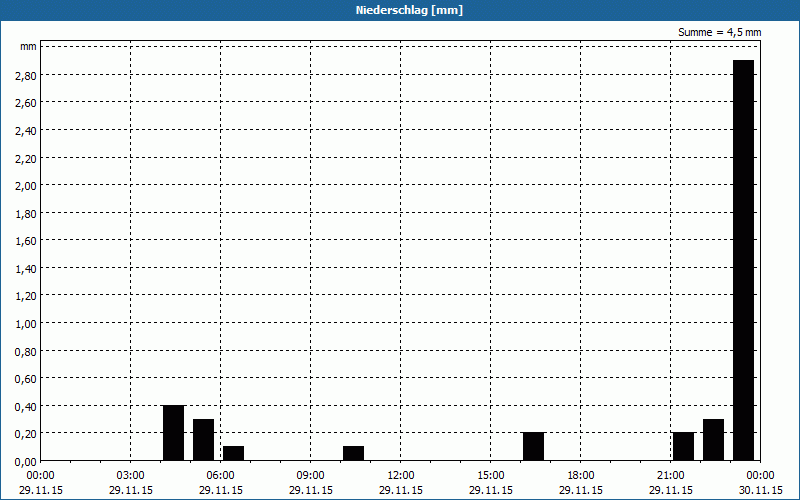
Task: Click the 0,60 y-axis value
Action: 27,379
